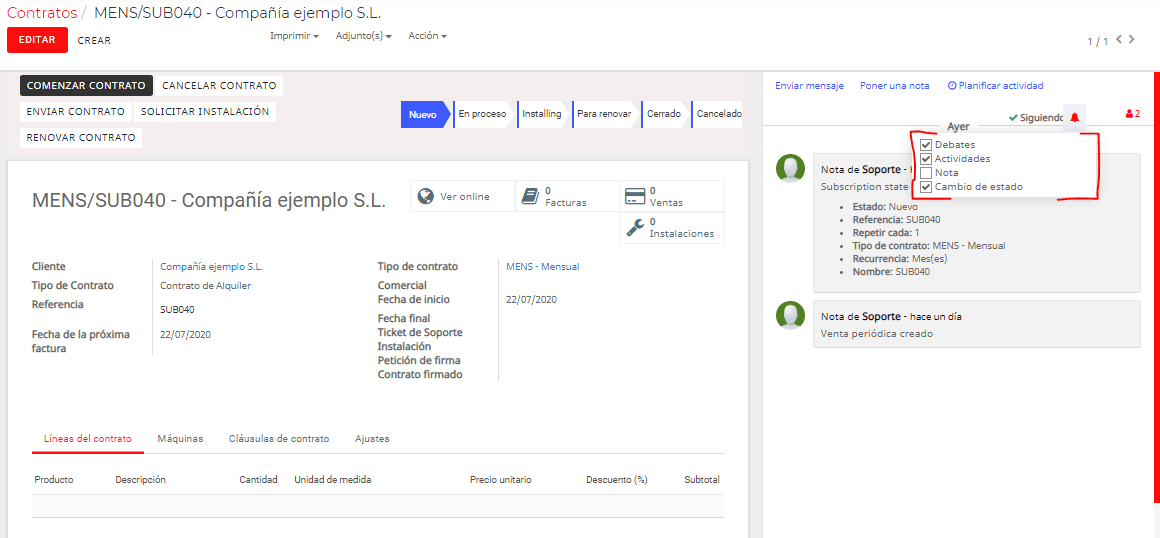Select the Cancelado stage
The height and width of the screenshot is (538, 1160).
click(x=717, y=115)
